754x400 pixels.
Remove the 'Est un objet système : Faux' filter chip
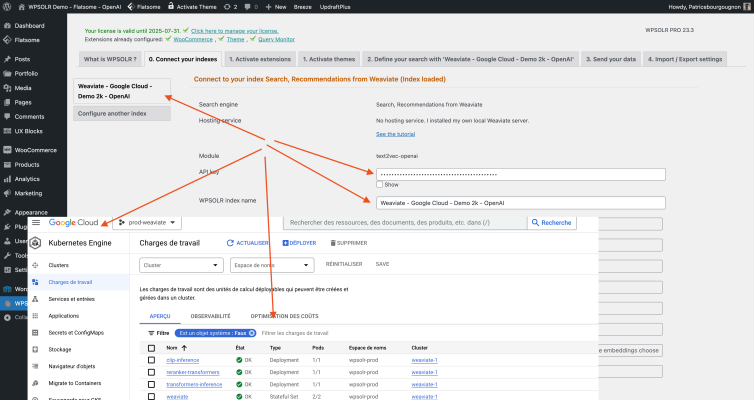click(251, 333)
